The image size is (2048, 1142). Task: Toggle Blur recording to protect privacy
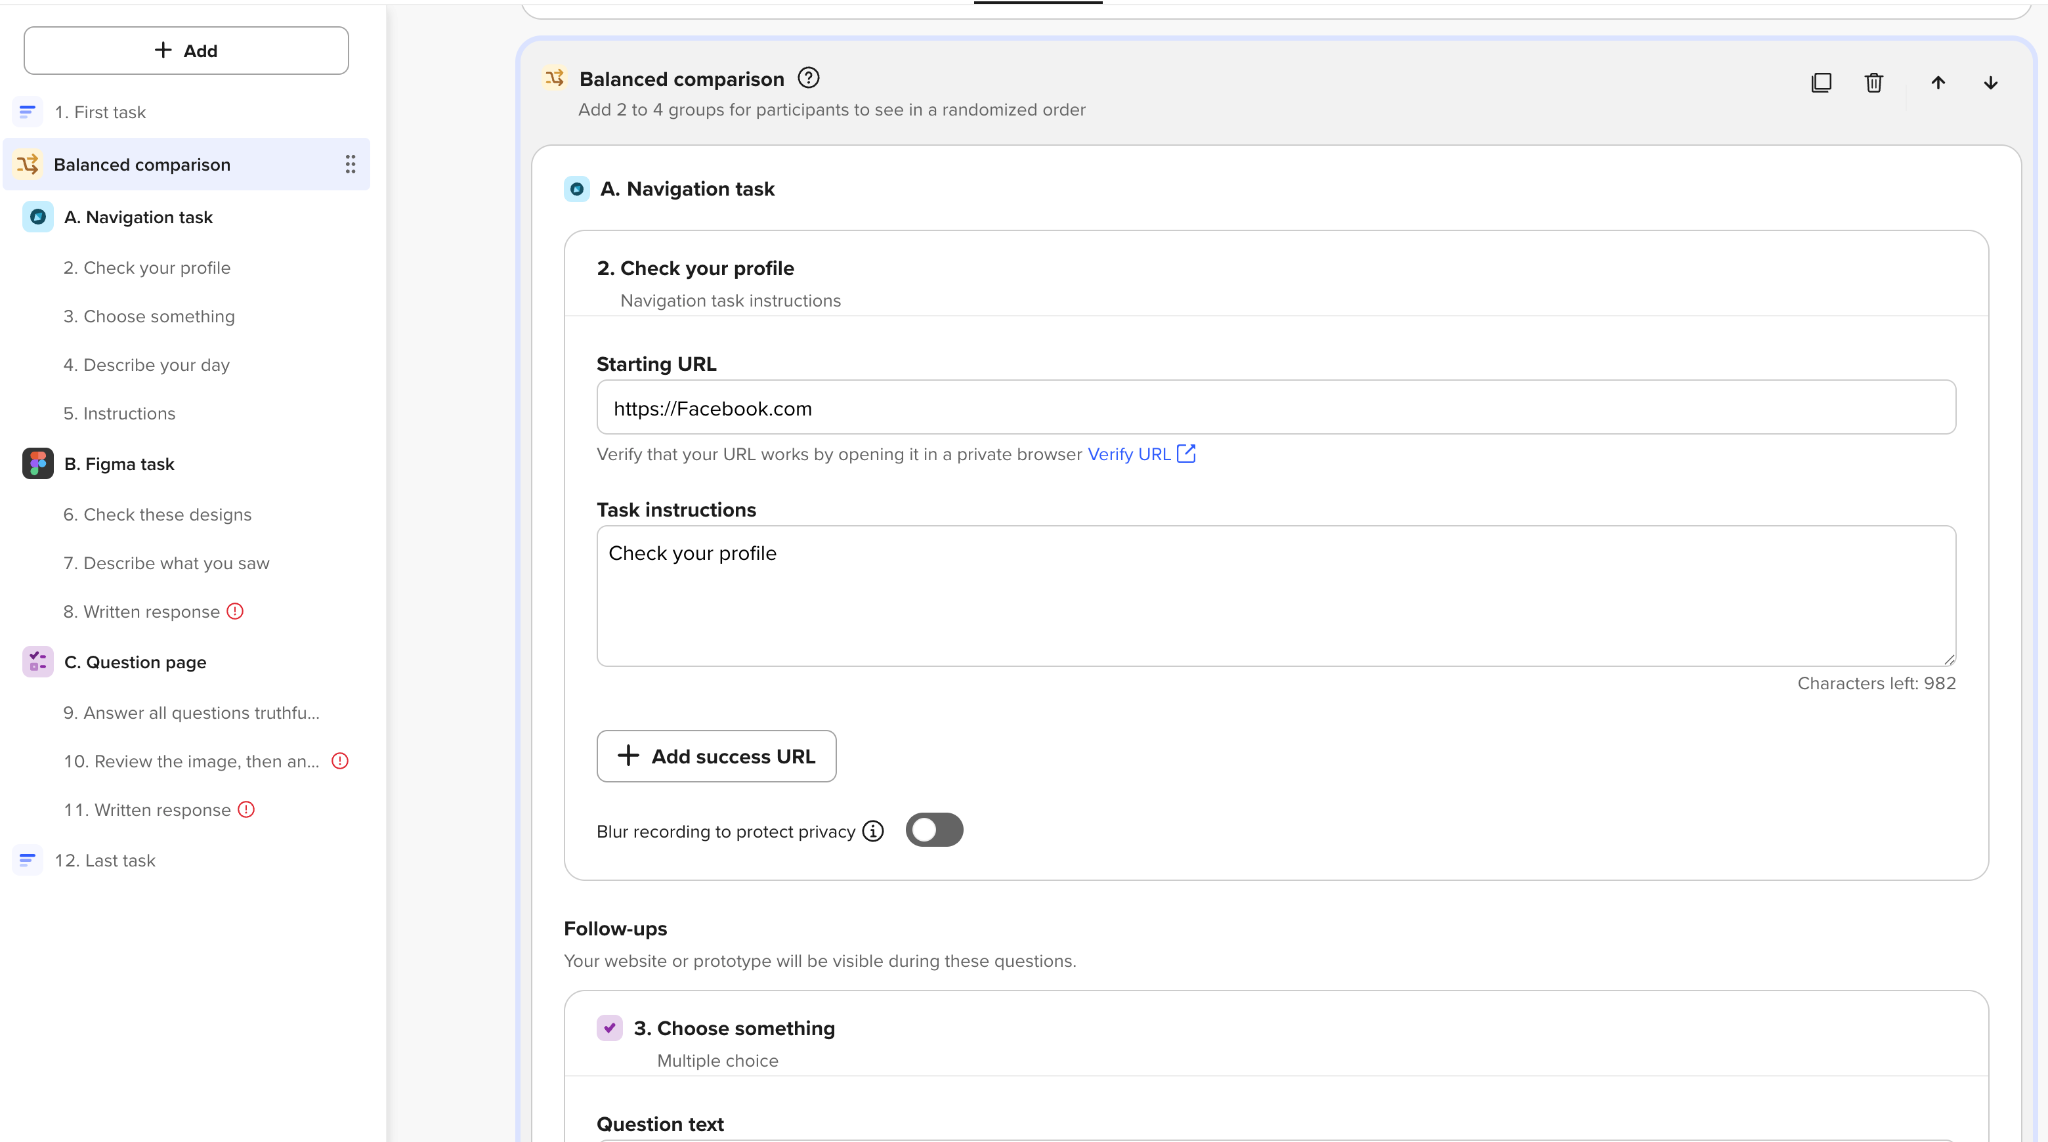934,830
